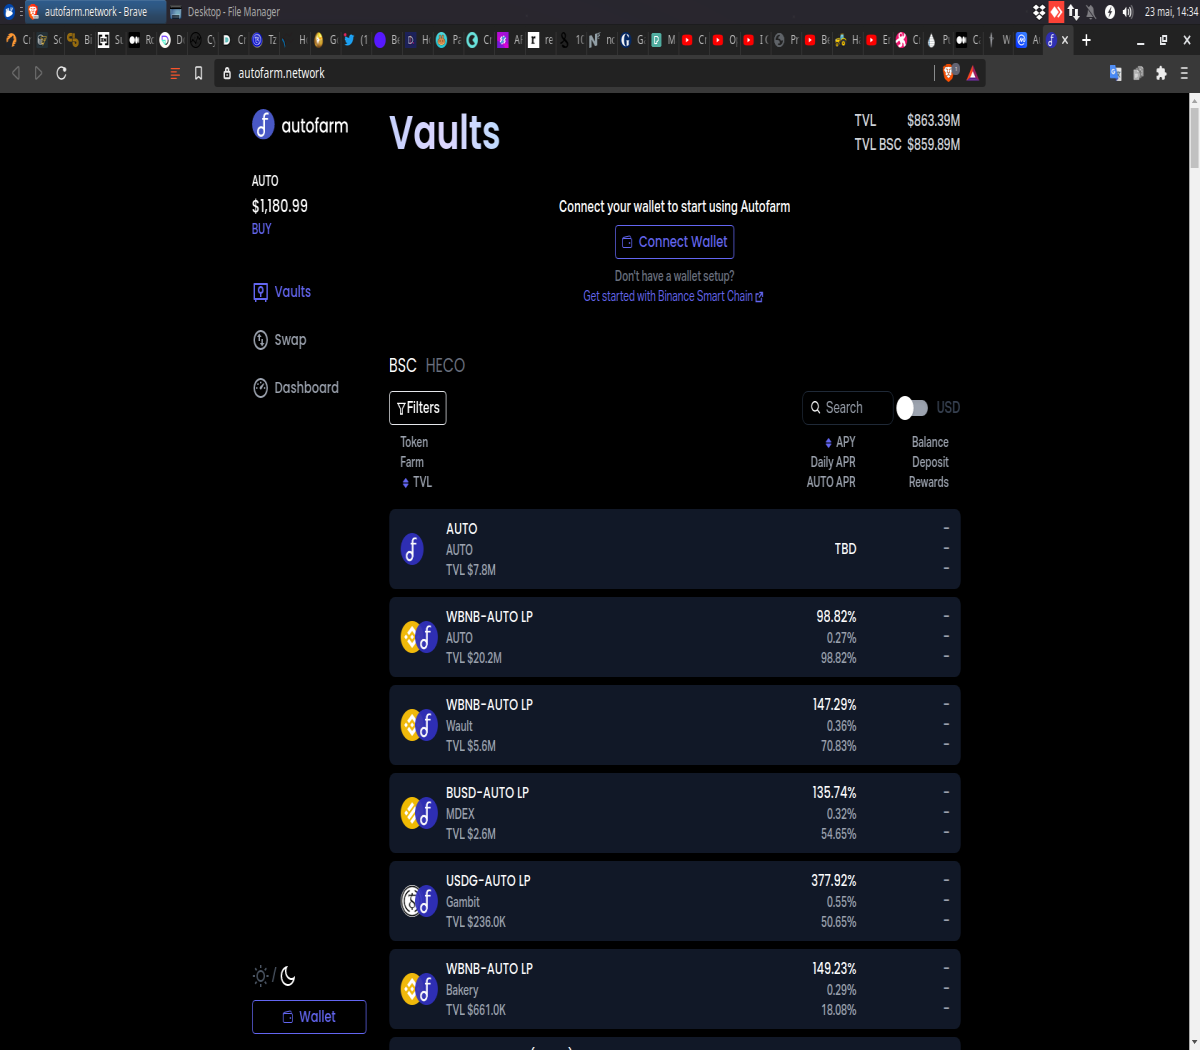The height and width of the screenshot is (1050, 1200).
Task: Expand the BUSD-AUTO LP MDEX row
Action: pyautogui.click(x=675, y=813)
